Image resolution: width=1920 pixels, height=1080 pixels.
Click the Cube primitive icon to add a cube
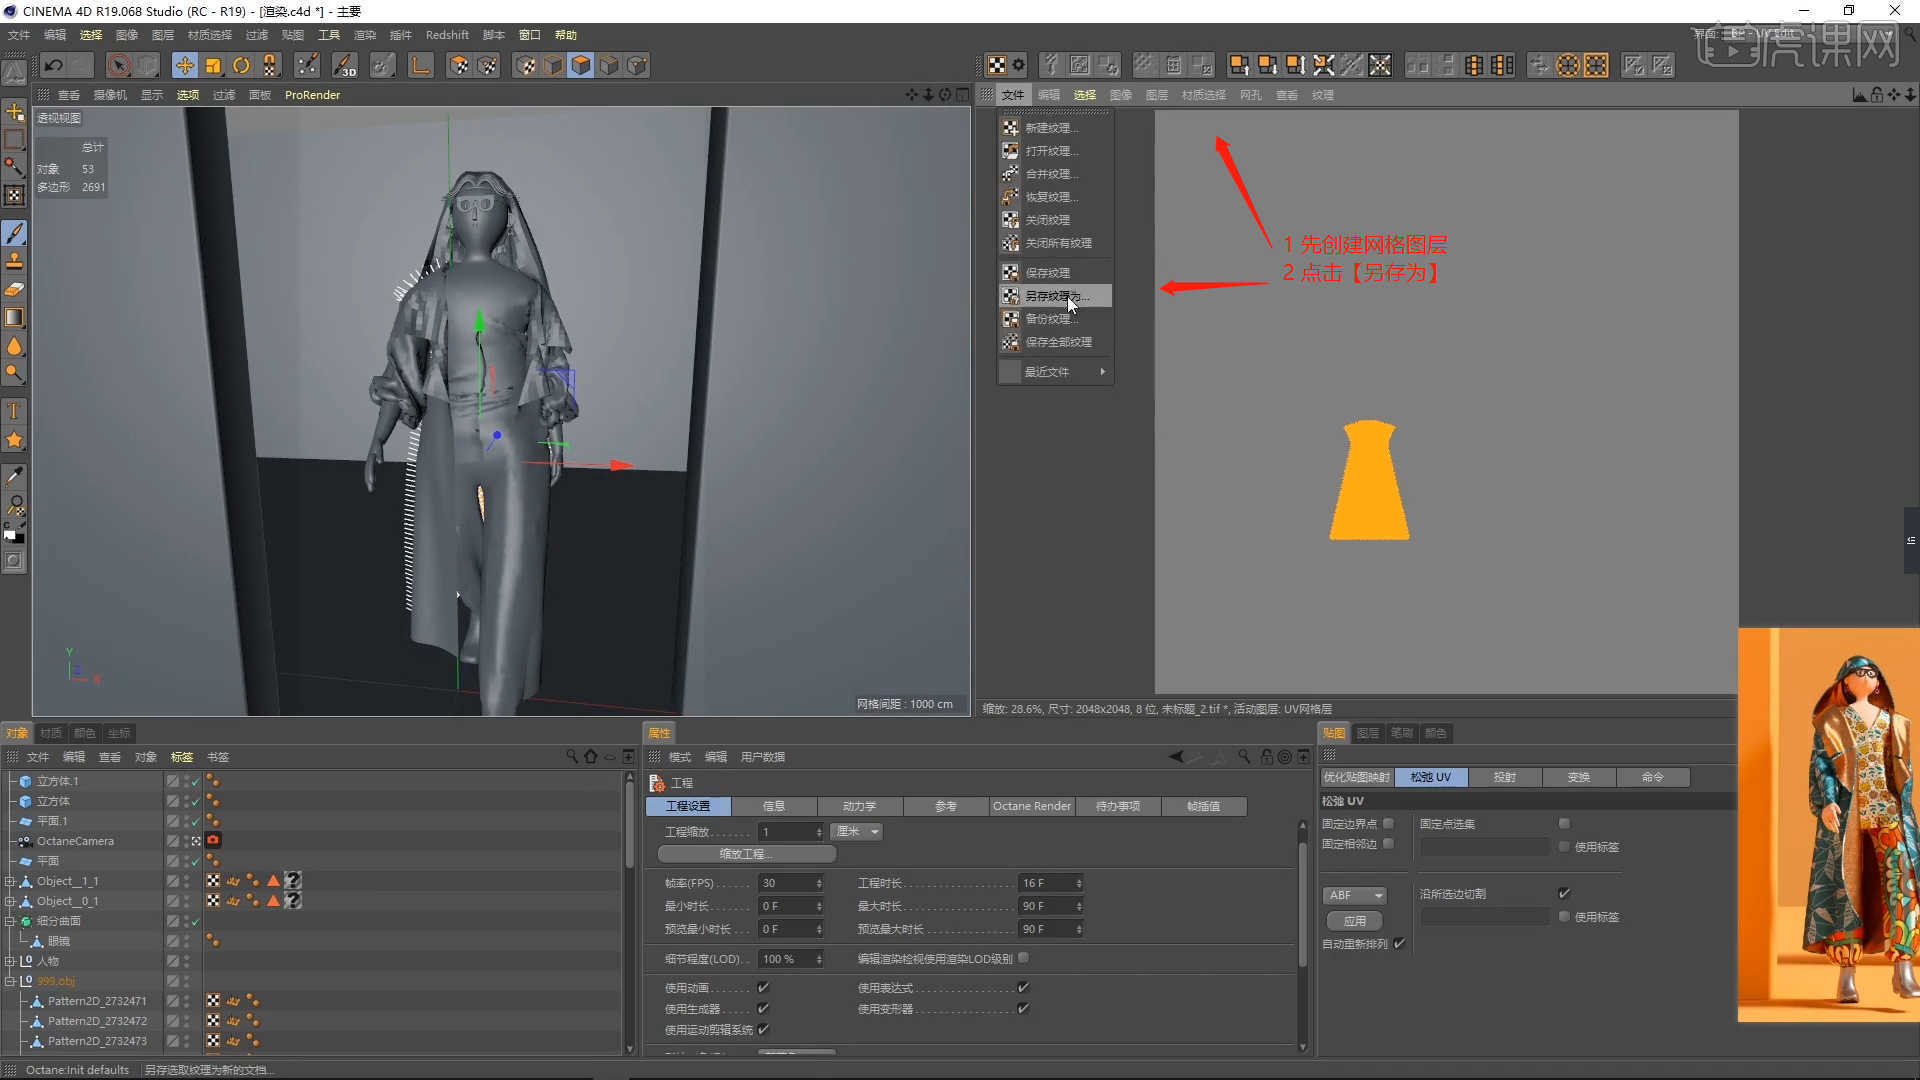coord(580,65)
